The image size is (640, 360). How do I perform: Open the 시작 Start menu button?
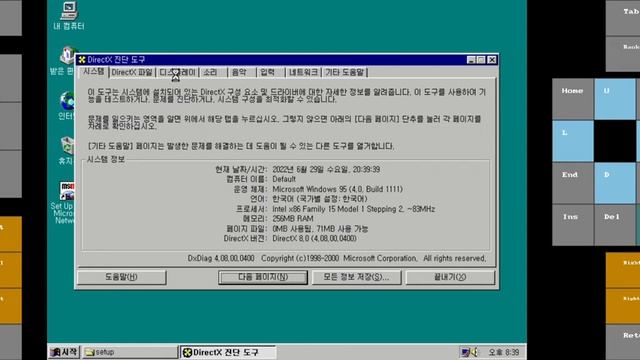[64, 352]
